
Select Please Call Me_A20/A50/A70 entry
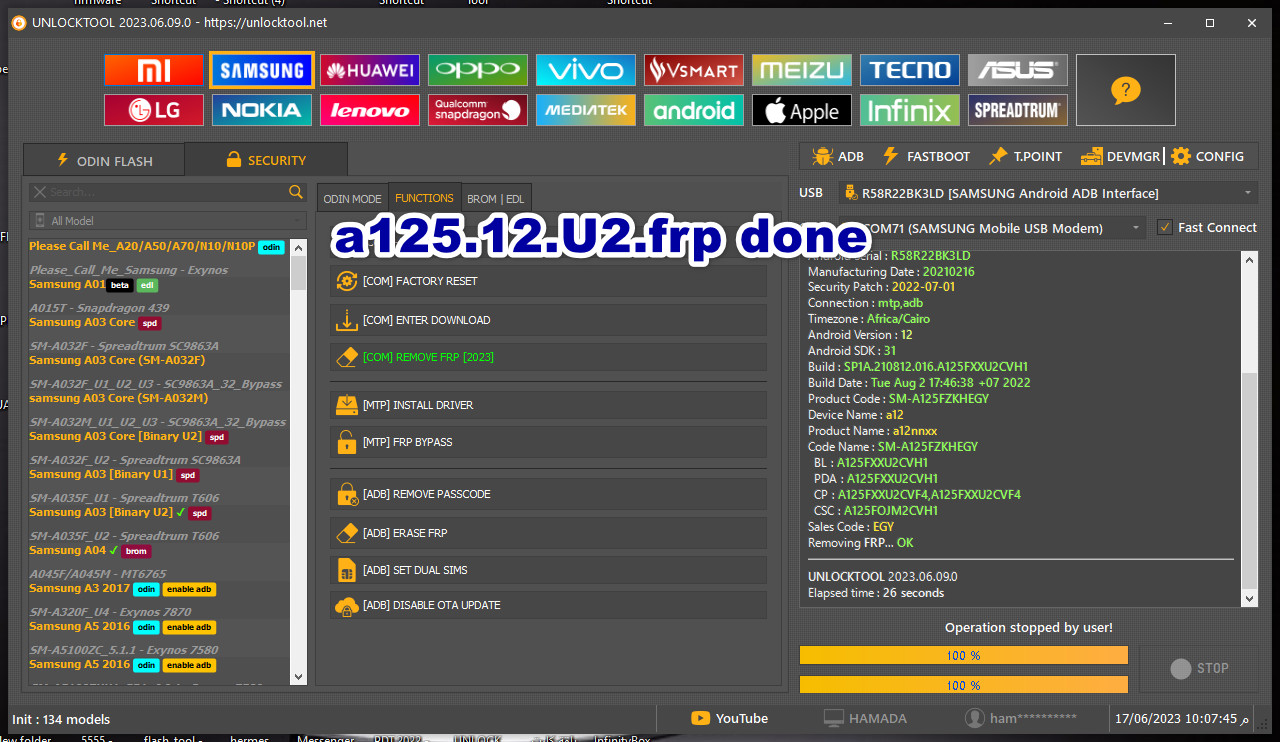pyautogui.click(x=156, y=246)
